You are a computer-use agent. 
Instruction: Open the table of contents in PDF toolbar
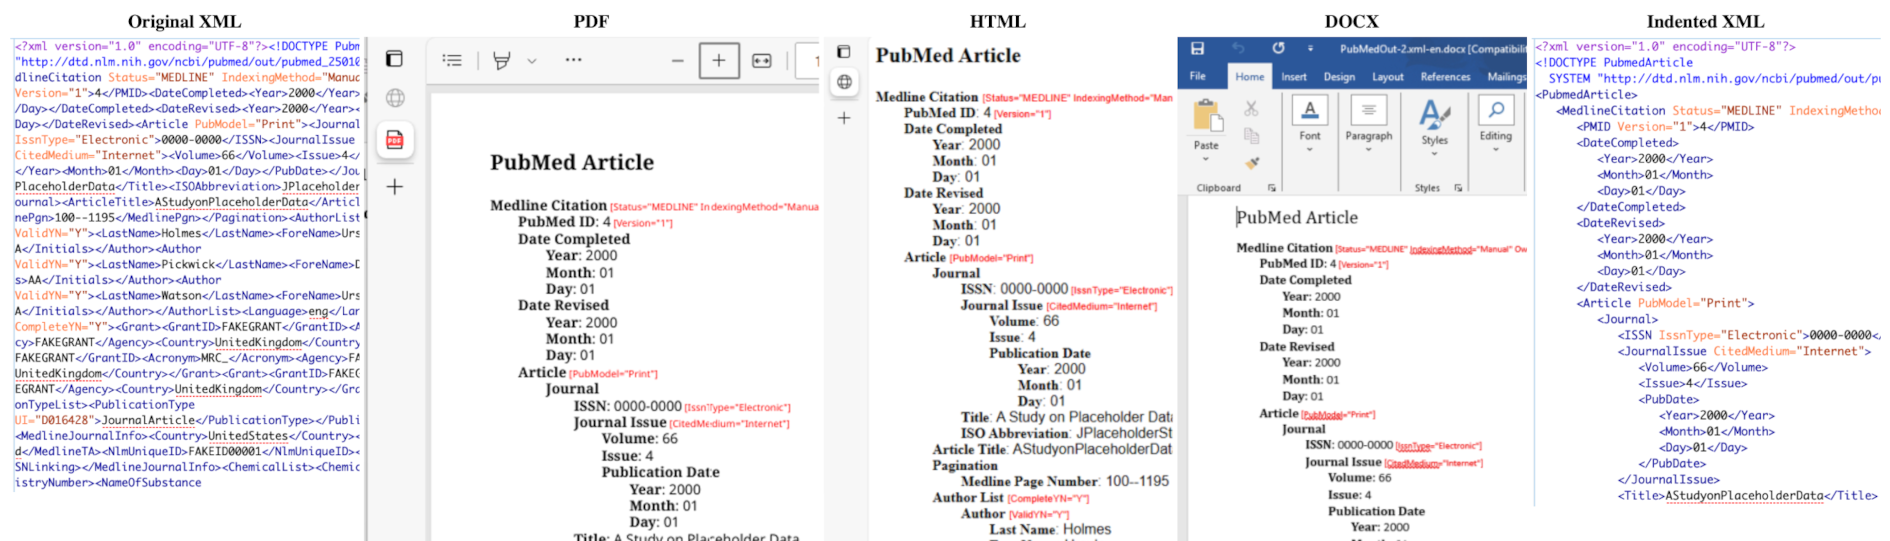452,61
